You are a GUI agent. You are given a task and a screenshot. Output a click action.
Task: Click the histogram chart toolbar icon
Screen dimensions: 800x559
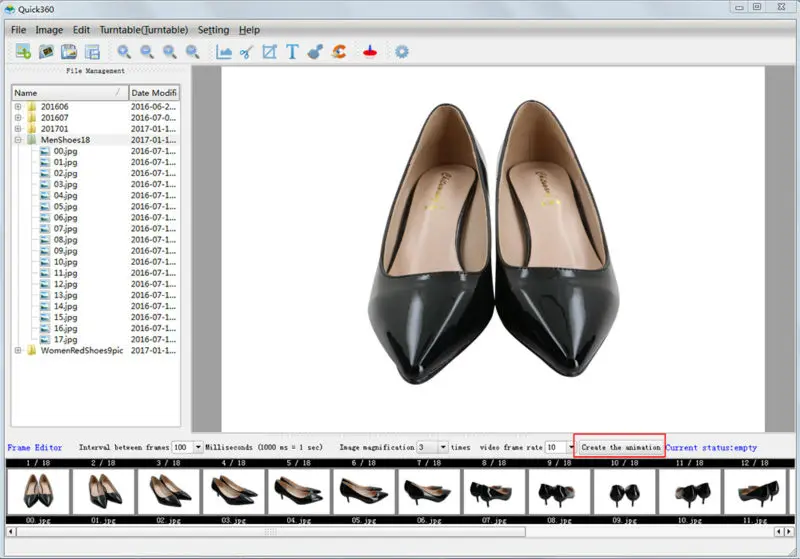[224, 52]
